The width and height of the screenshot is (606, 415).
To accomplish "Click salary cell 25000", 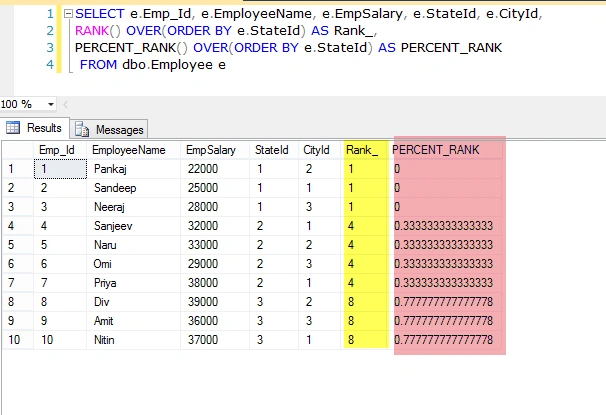I will (215, 188).
